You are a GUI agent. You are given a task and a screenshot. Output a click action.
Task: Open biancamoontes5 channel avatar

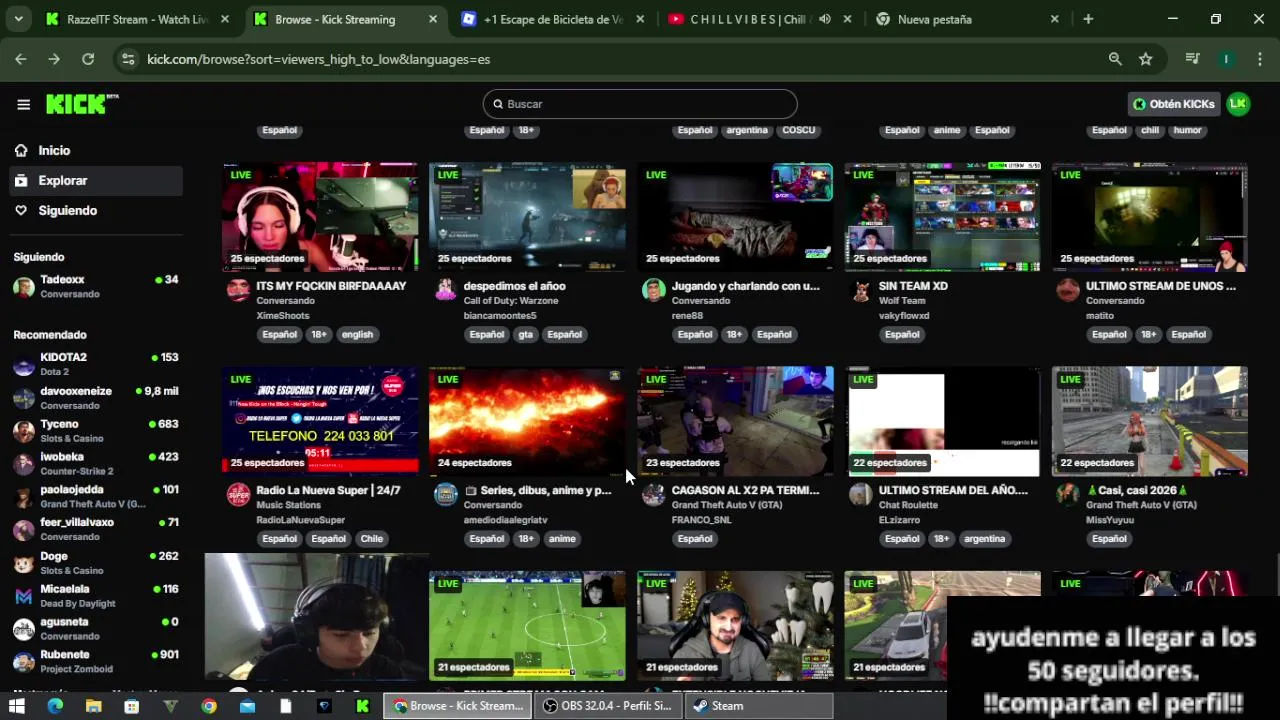pyautogui.click(x=446, y=290)
